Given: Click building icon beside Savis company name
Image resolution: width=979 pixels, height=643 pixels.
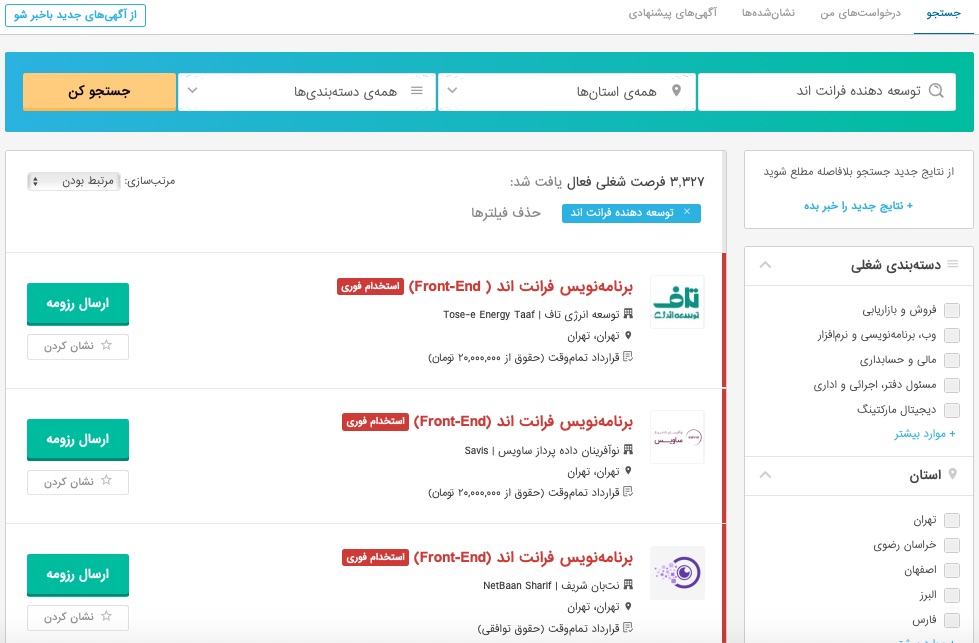Looking at the screenshot, I should (628, 449).
